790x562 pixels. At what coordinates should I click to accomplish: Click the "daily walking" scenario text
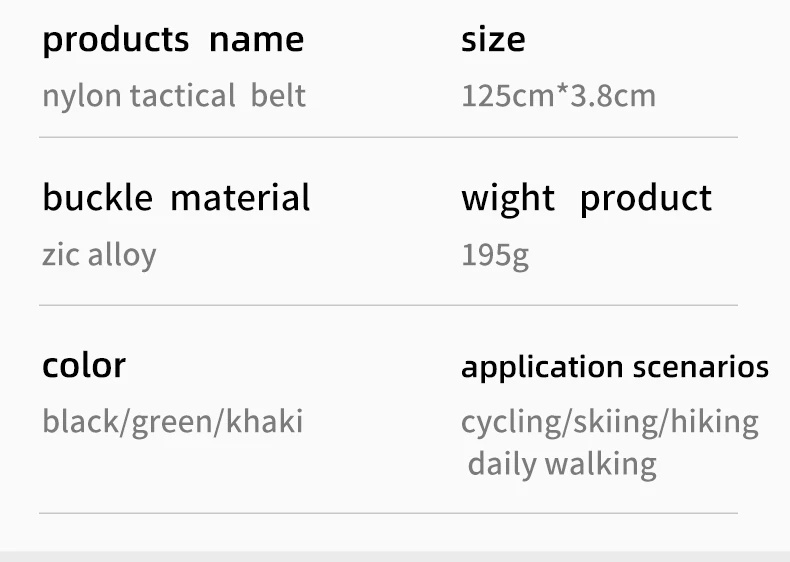coord(562,464)
